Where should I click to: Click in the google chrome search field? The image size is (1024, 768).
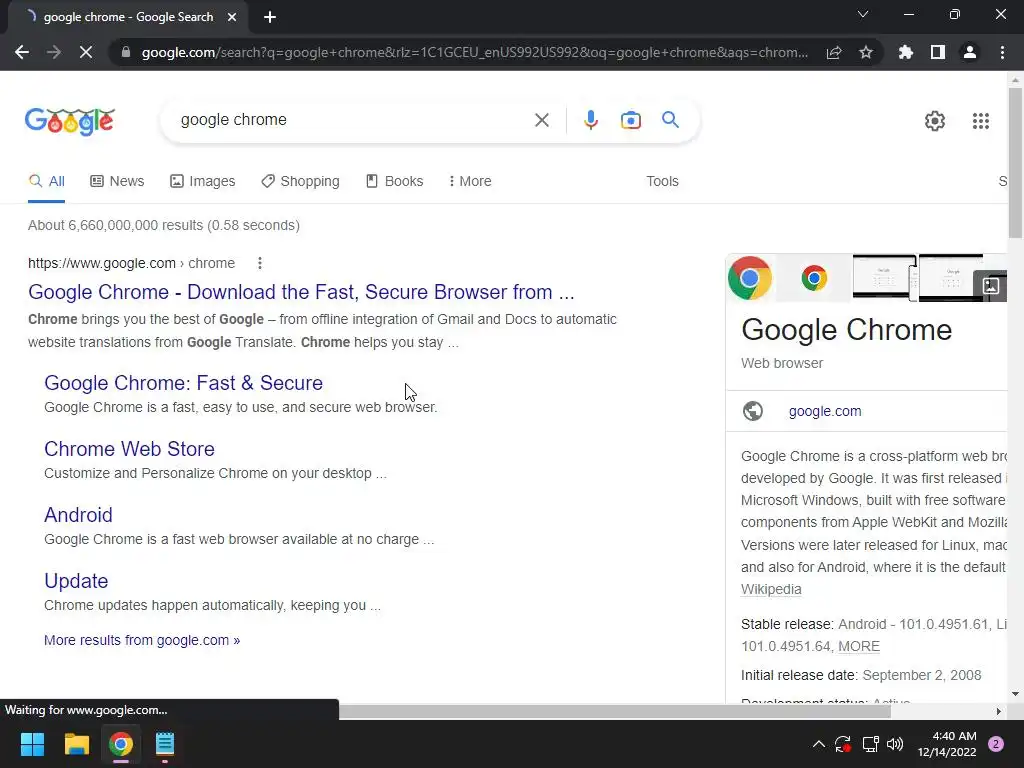coord(353,120)
